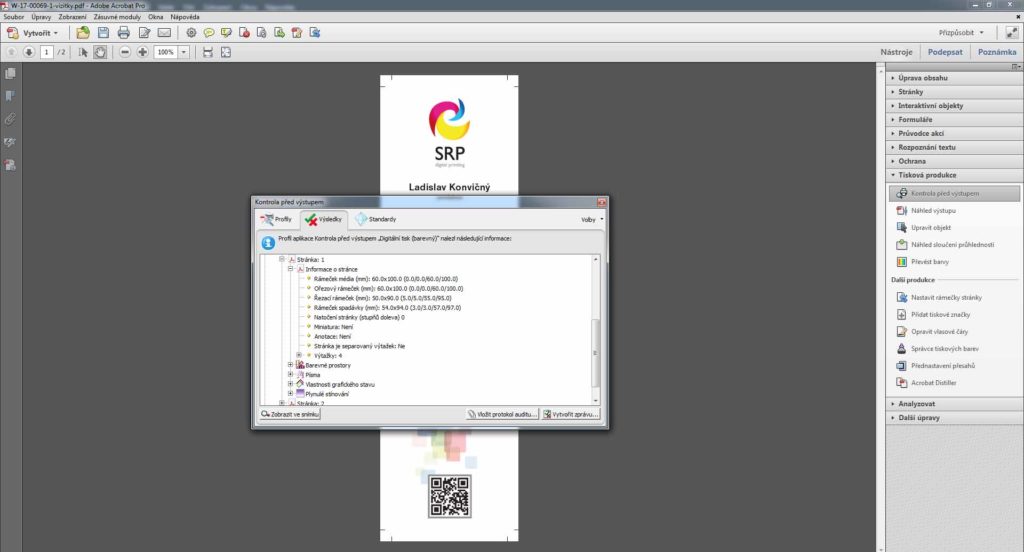
Task: Click the open file folder icon
Action: 83,33
